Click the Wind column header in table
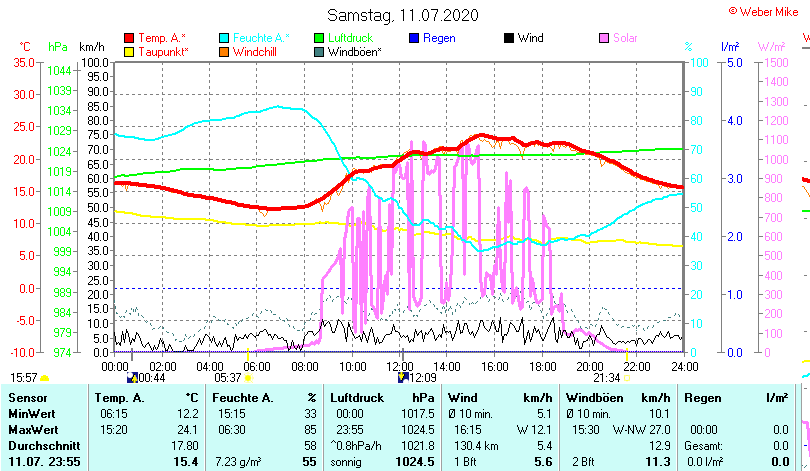The width and height of the screenshot is (810, 471). pos(462,398)
